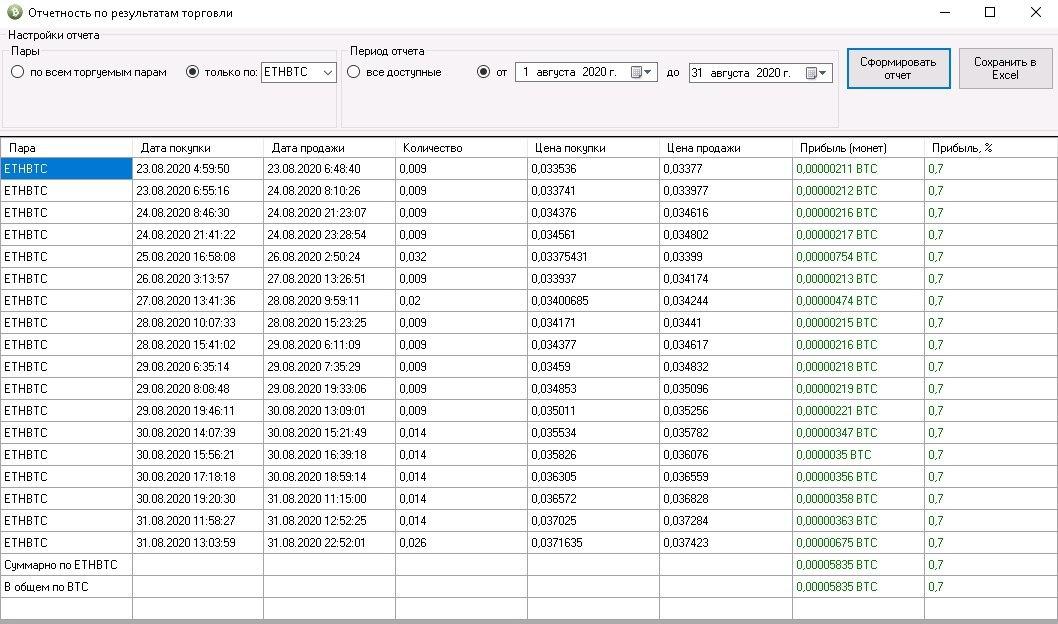Click 'Цена продажи' column header
The image size is (1058, 624).
point(726,148)
